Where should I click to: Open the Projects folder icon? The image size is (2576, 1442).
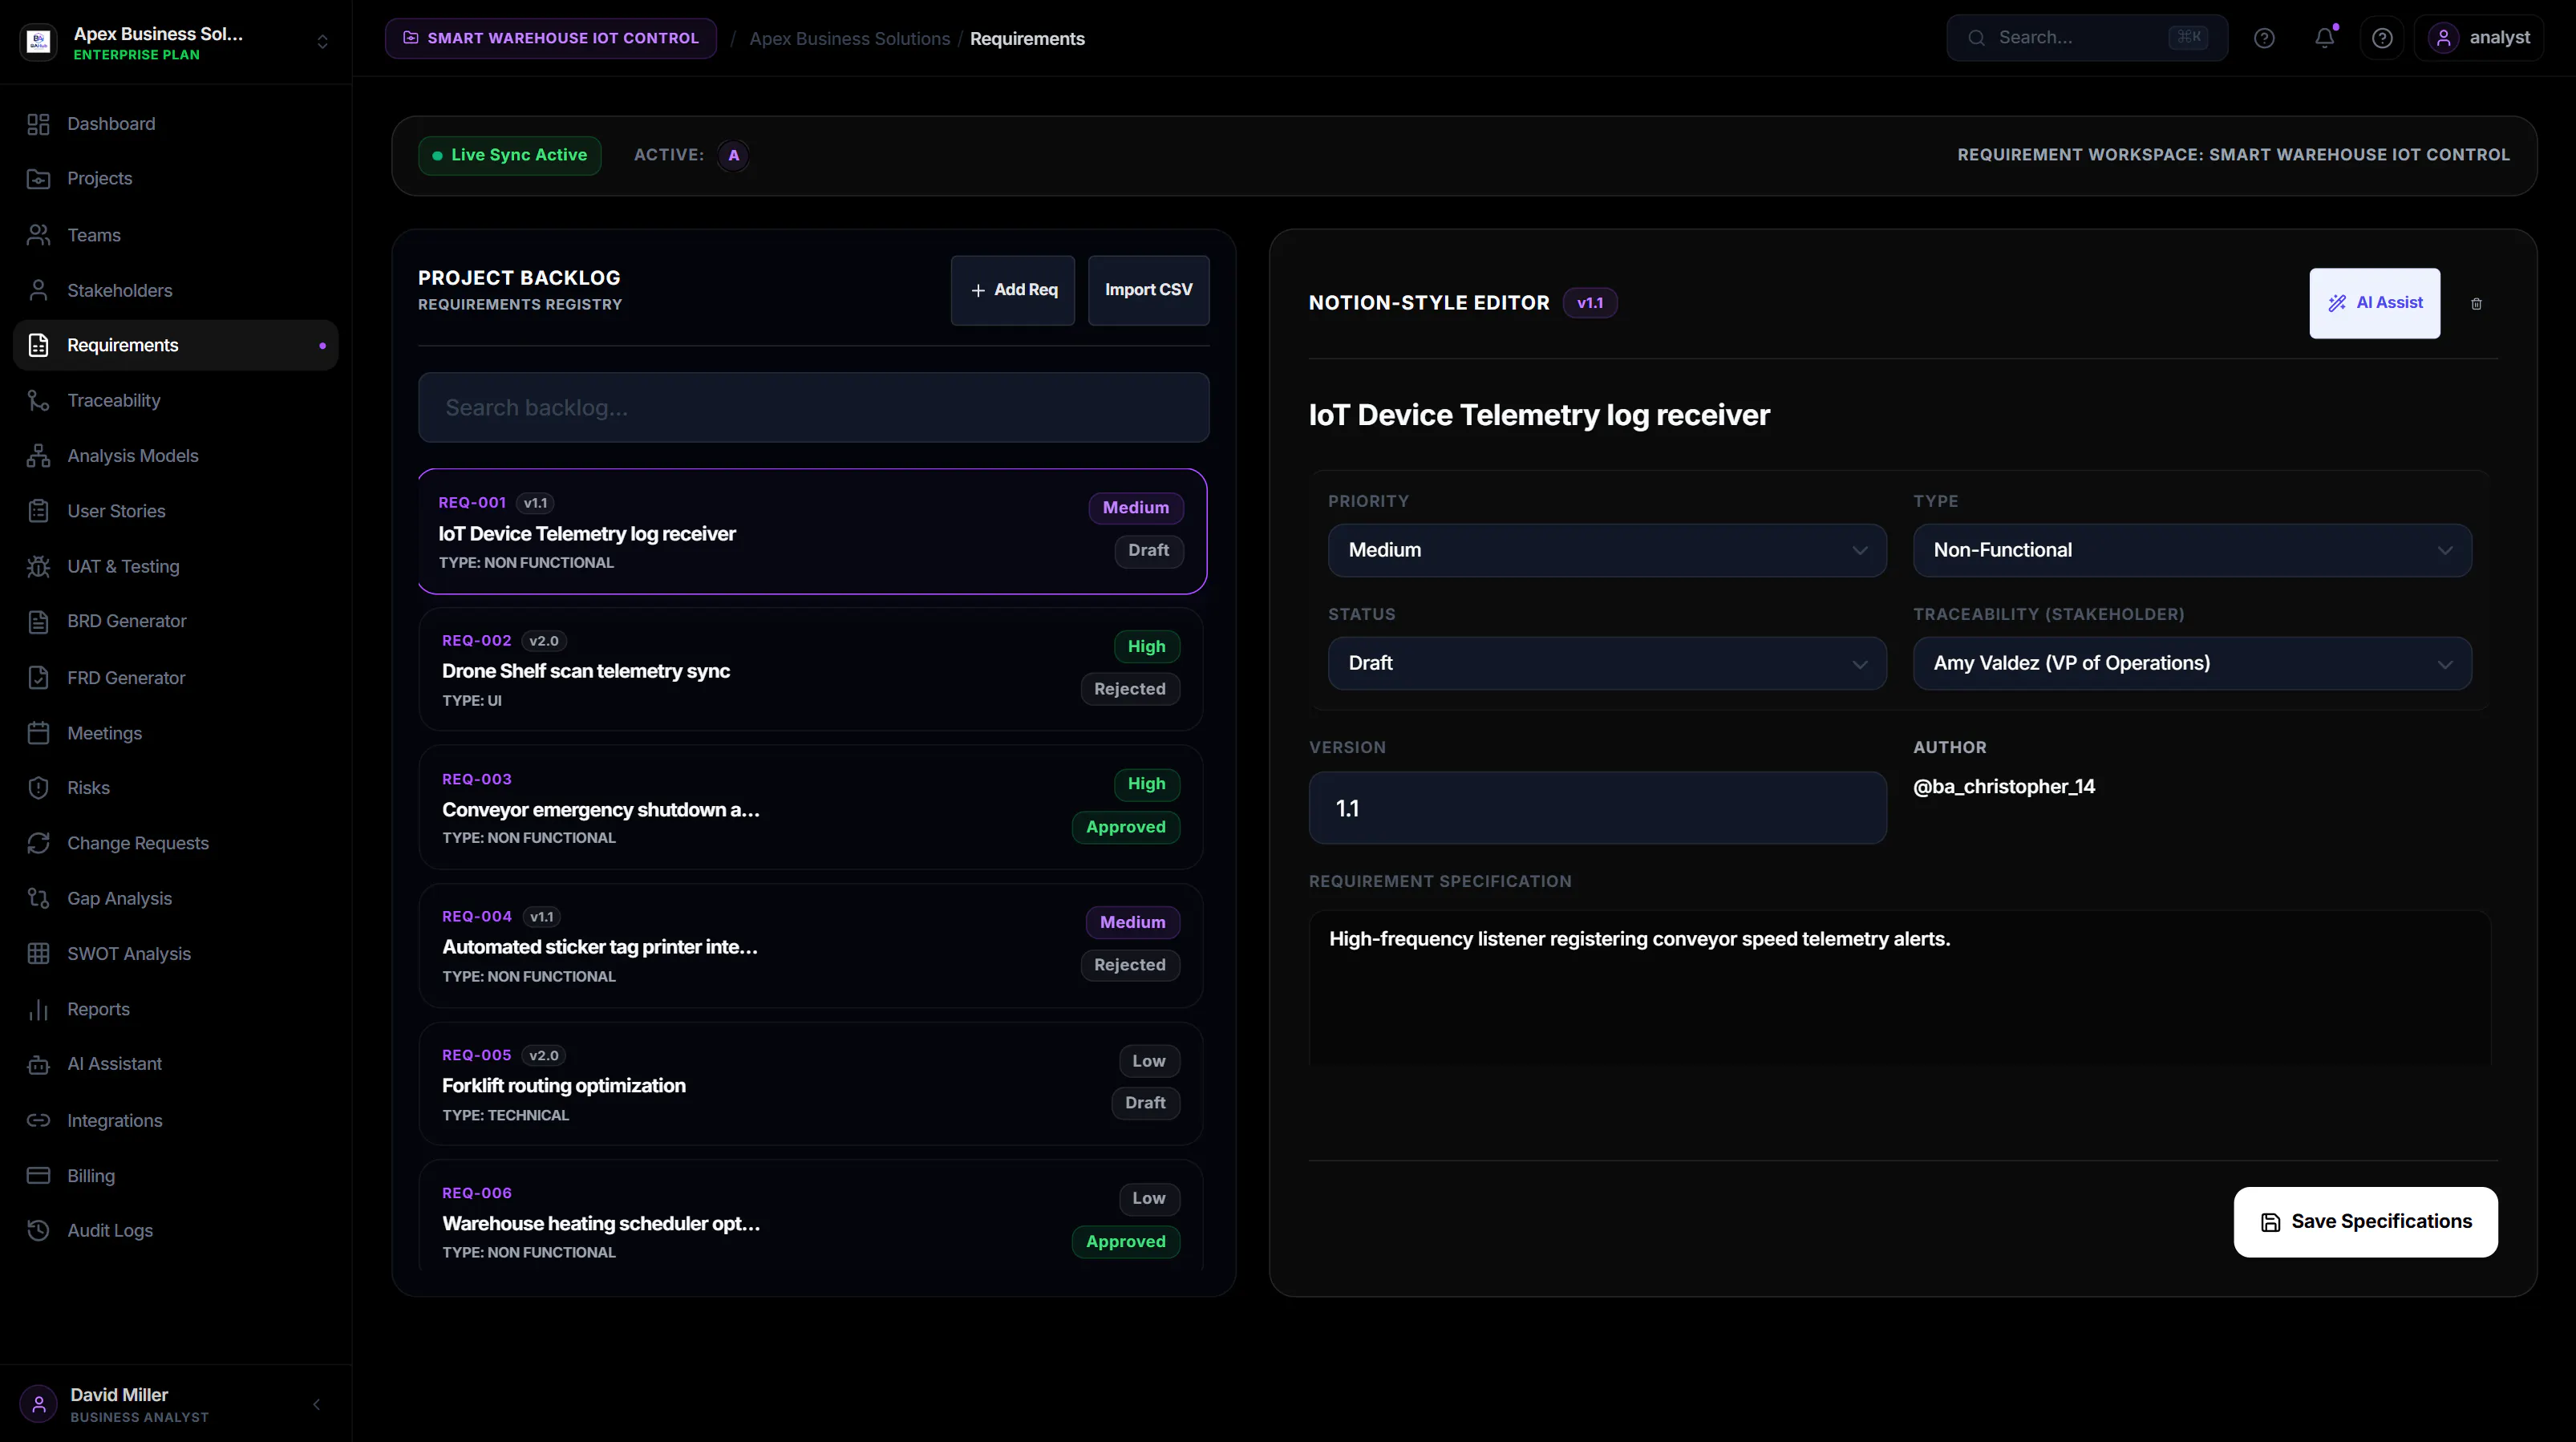tap(38, 179)
